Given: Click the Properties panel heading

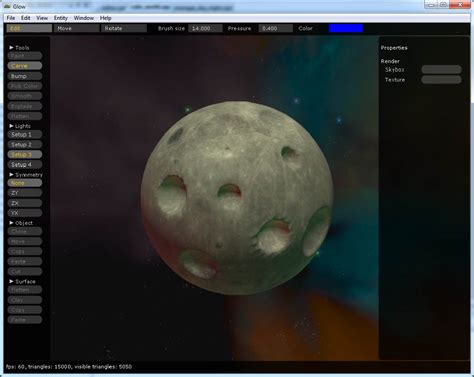Looking at the screenshot, I should [x=394, y=48].
